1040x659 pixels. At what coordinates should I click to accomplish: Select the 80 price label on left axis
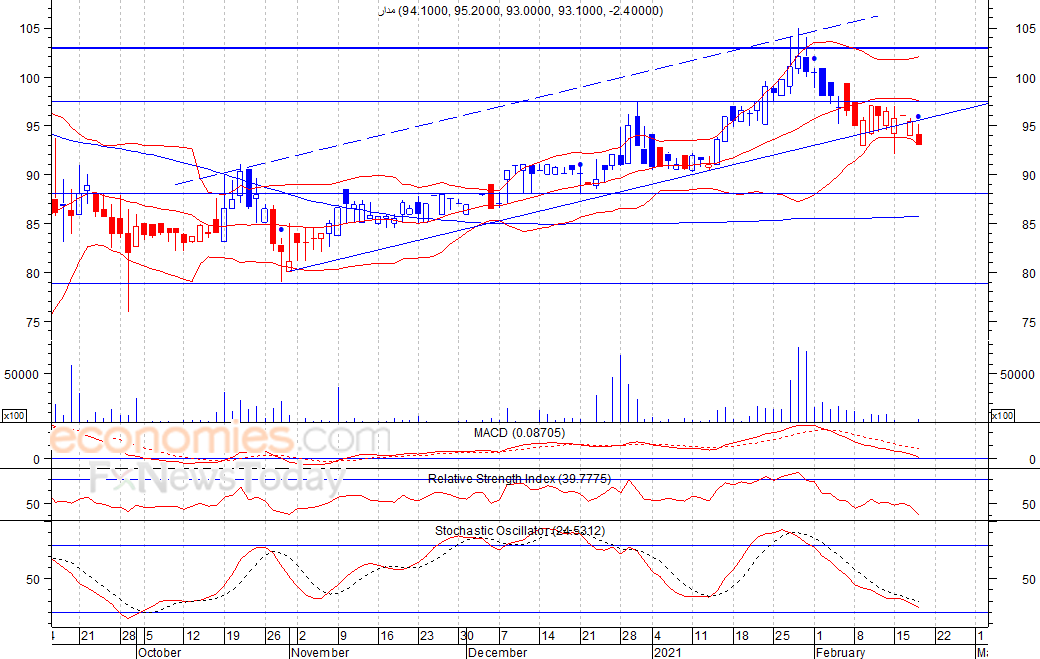point(33,274)
